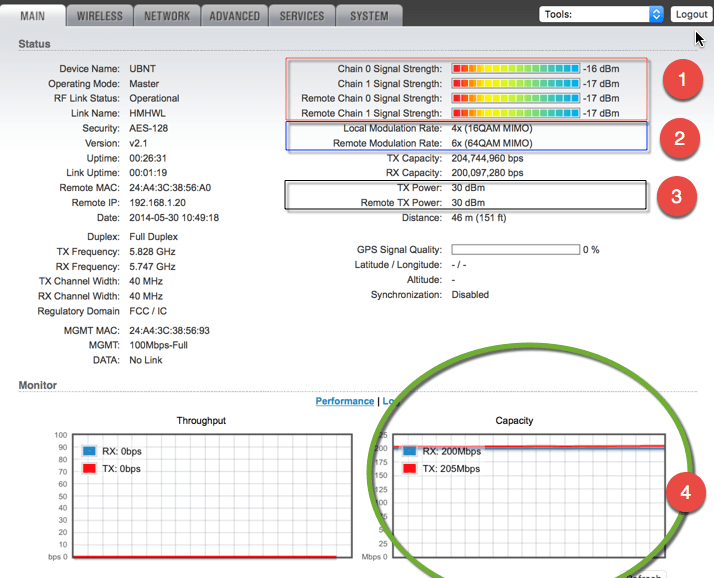Open the SYSTEM tab
The image size is (714, 578).
click(x=369, y=16)
